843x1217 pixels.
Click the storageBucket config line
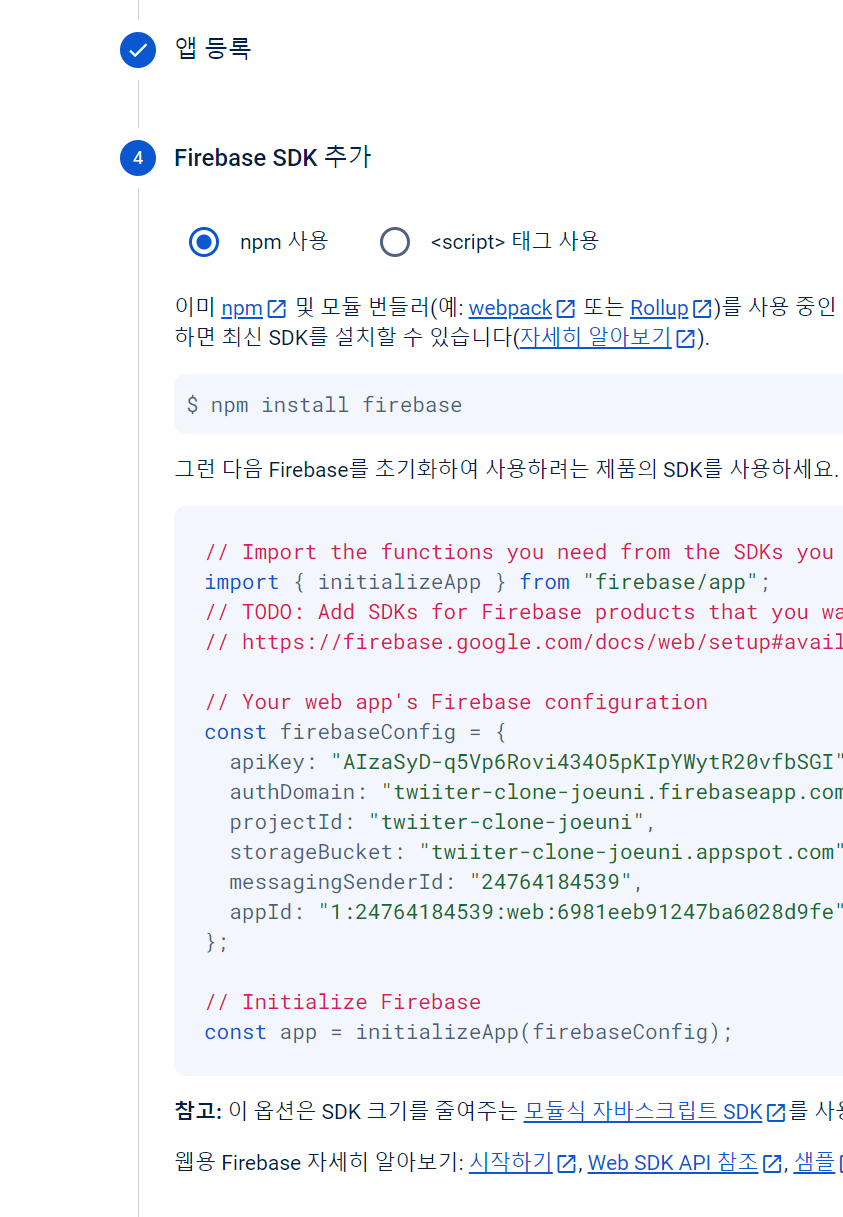pos(537,852)
